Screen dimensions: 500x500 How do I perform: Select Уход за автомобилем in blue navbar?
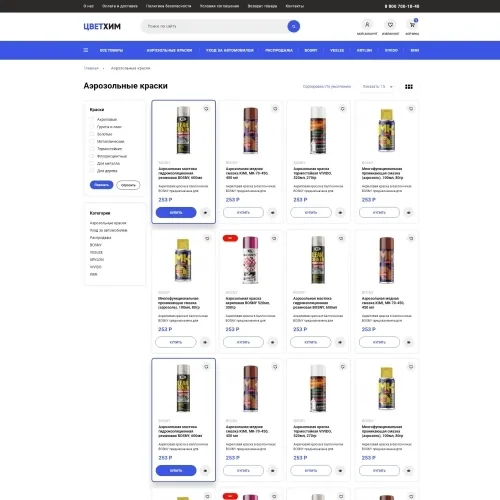[230, 50]
